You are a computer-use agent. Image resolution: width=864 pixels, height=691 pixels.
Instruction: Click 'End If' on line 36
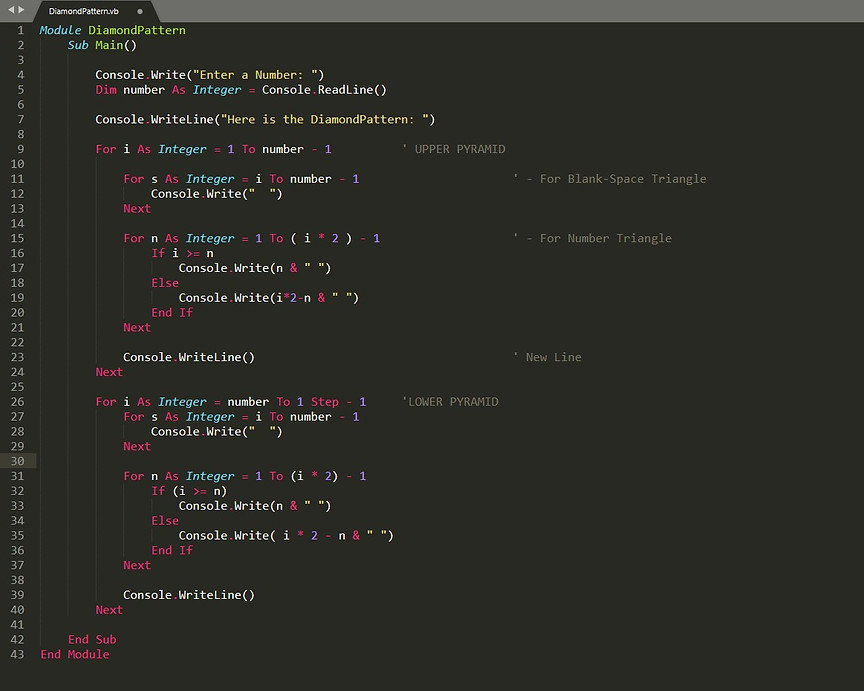pyautogui.click(x=172, y=551)
